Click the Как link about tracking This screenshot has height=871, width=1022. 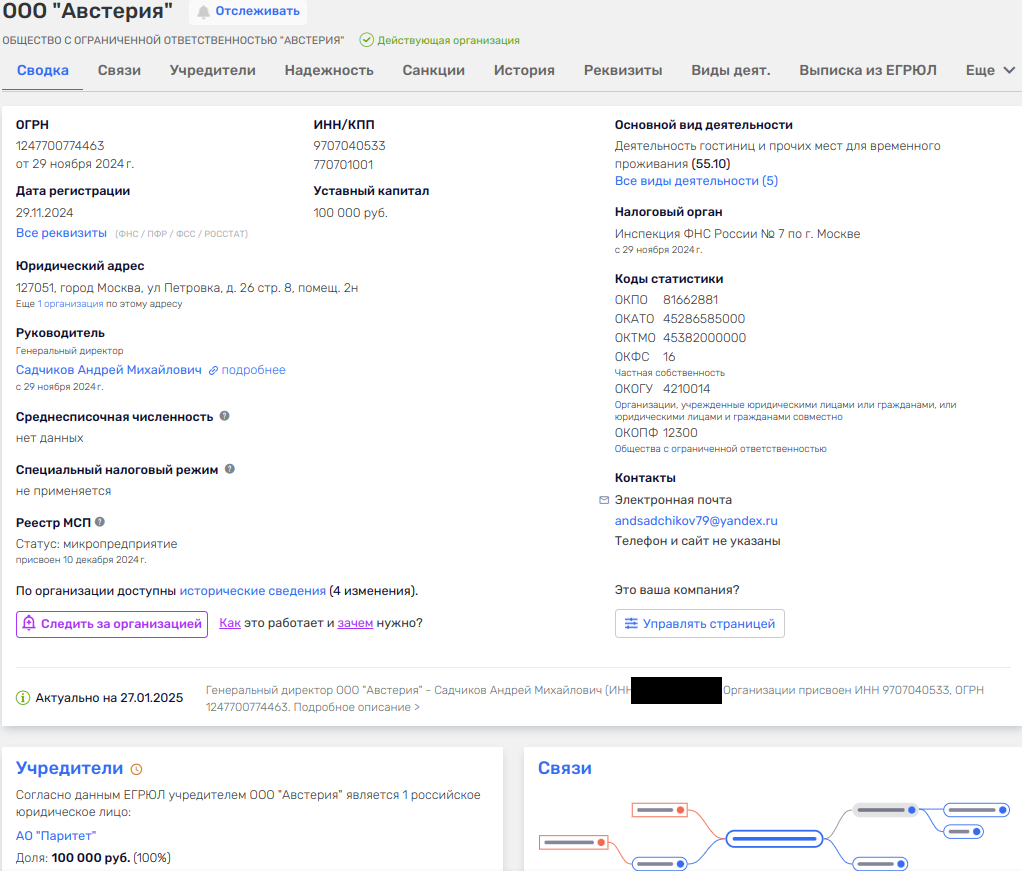230,623
